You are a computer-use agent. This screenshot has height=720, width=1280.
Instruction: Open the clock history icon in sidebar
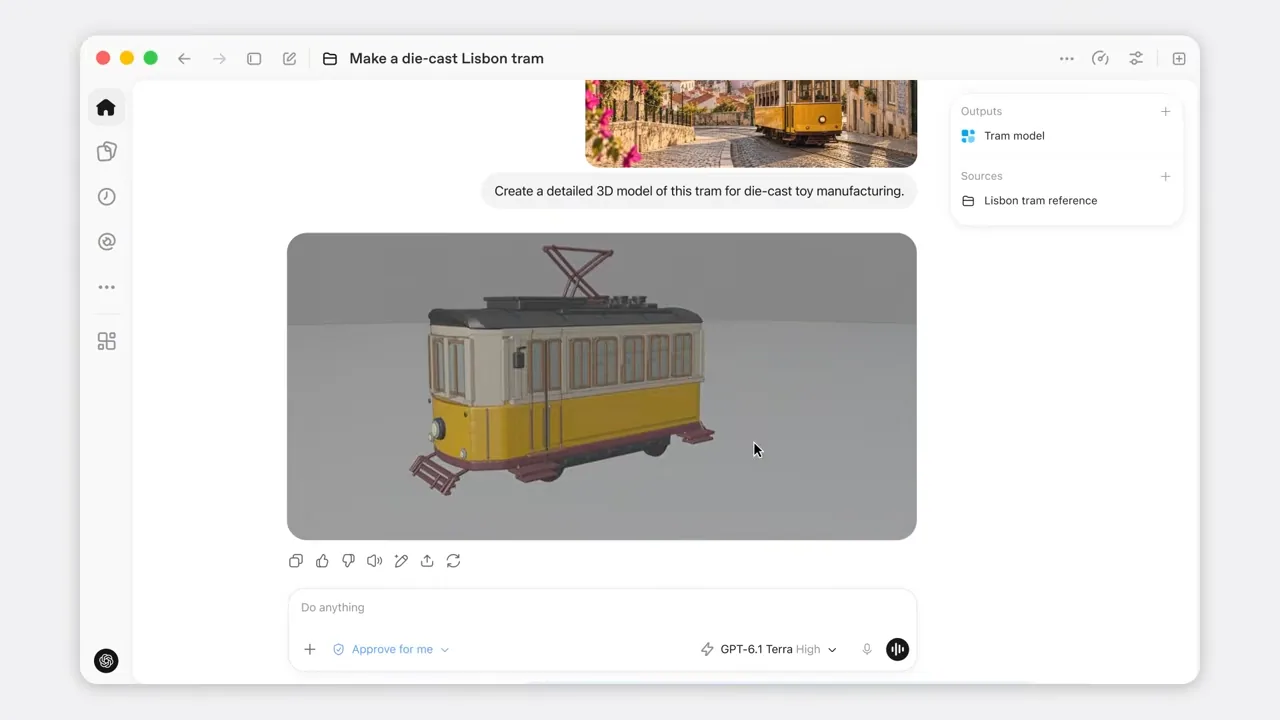pos(106,197)
